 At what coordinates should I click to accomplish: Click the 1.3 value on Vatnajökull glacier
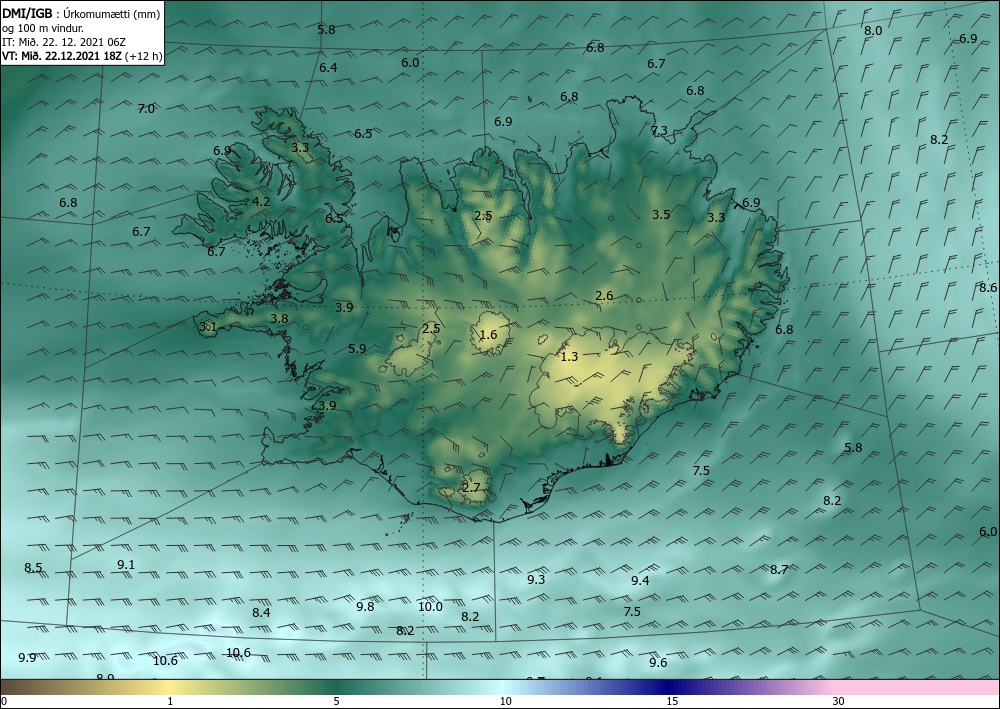pos(569,357)
